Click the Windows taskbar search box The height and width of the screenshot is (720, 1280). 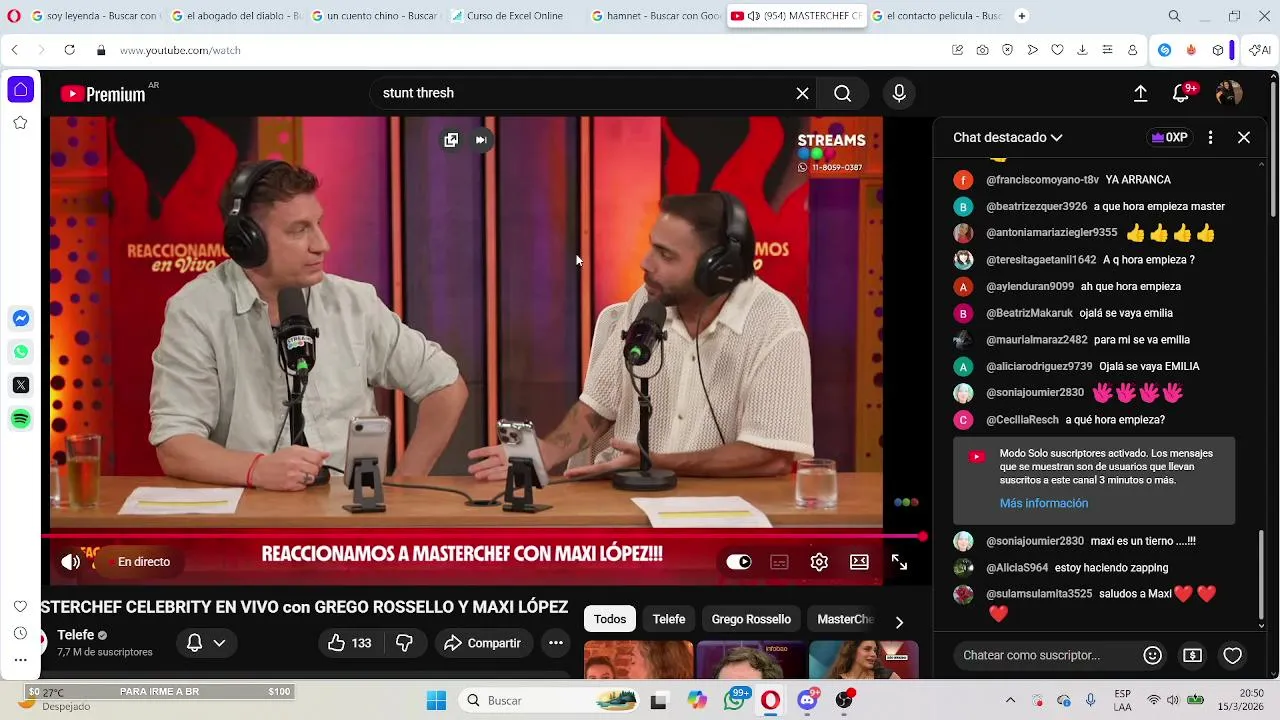[548, 701]
